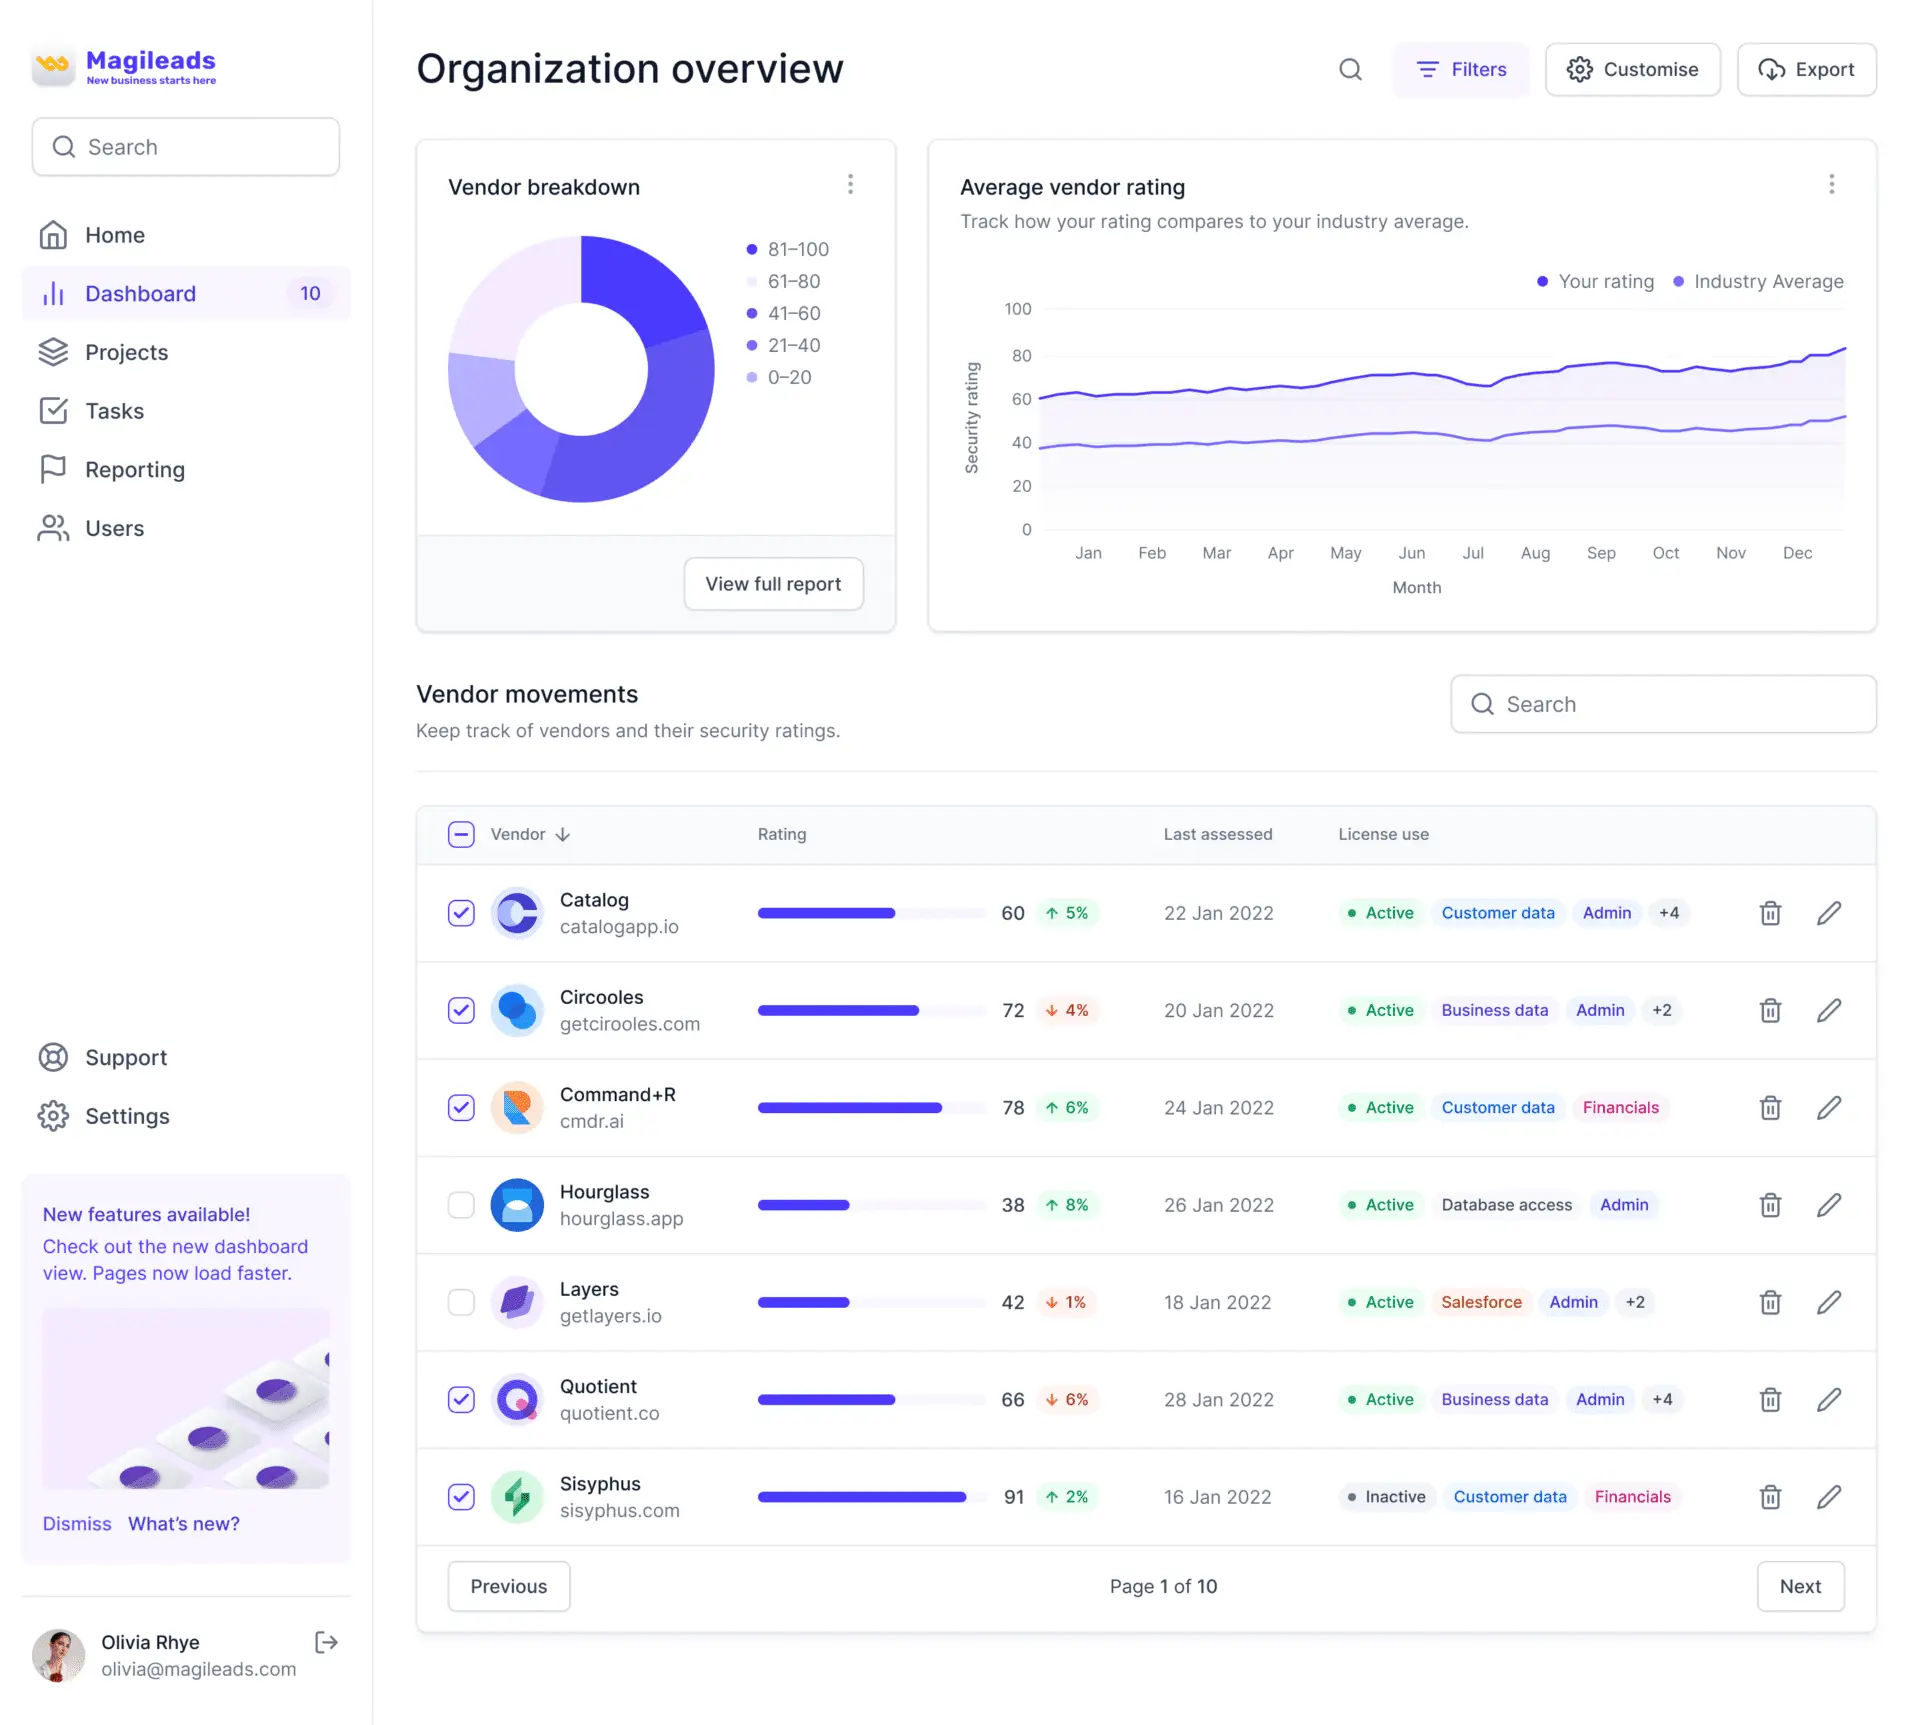Check the Layers row checkbox
The width and height of the screenshot is (1920, 1725).
click(x=461, y=1302)
